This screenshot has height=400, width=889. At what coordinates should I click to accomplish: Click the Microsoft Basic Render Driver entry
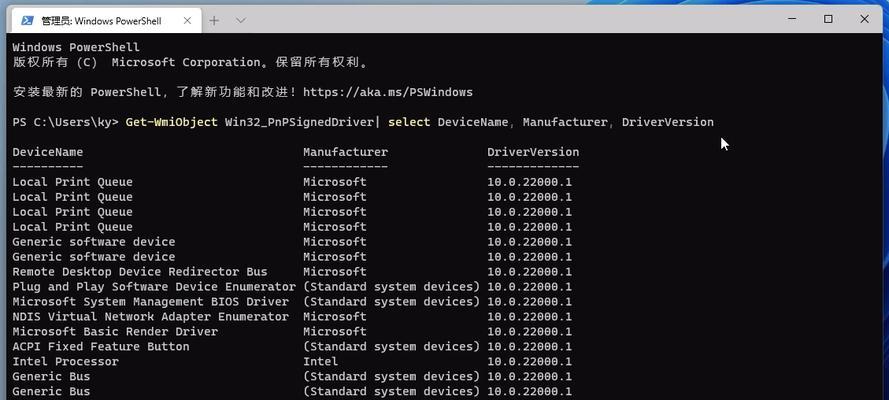(115, 331)
